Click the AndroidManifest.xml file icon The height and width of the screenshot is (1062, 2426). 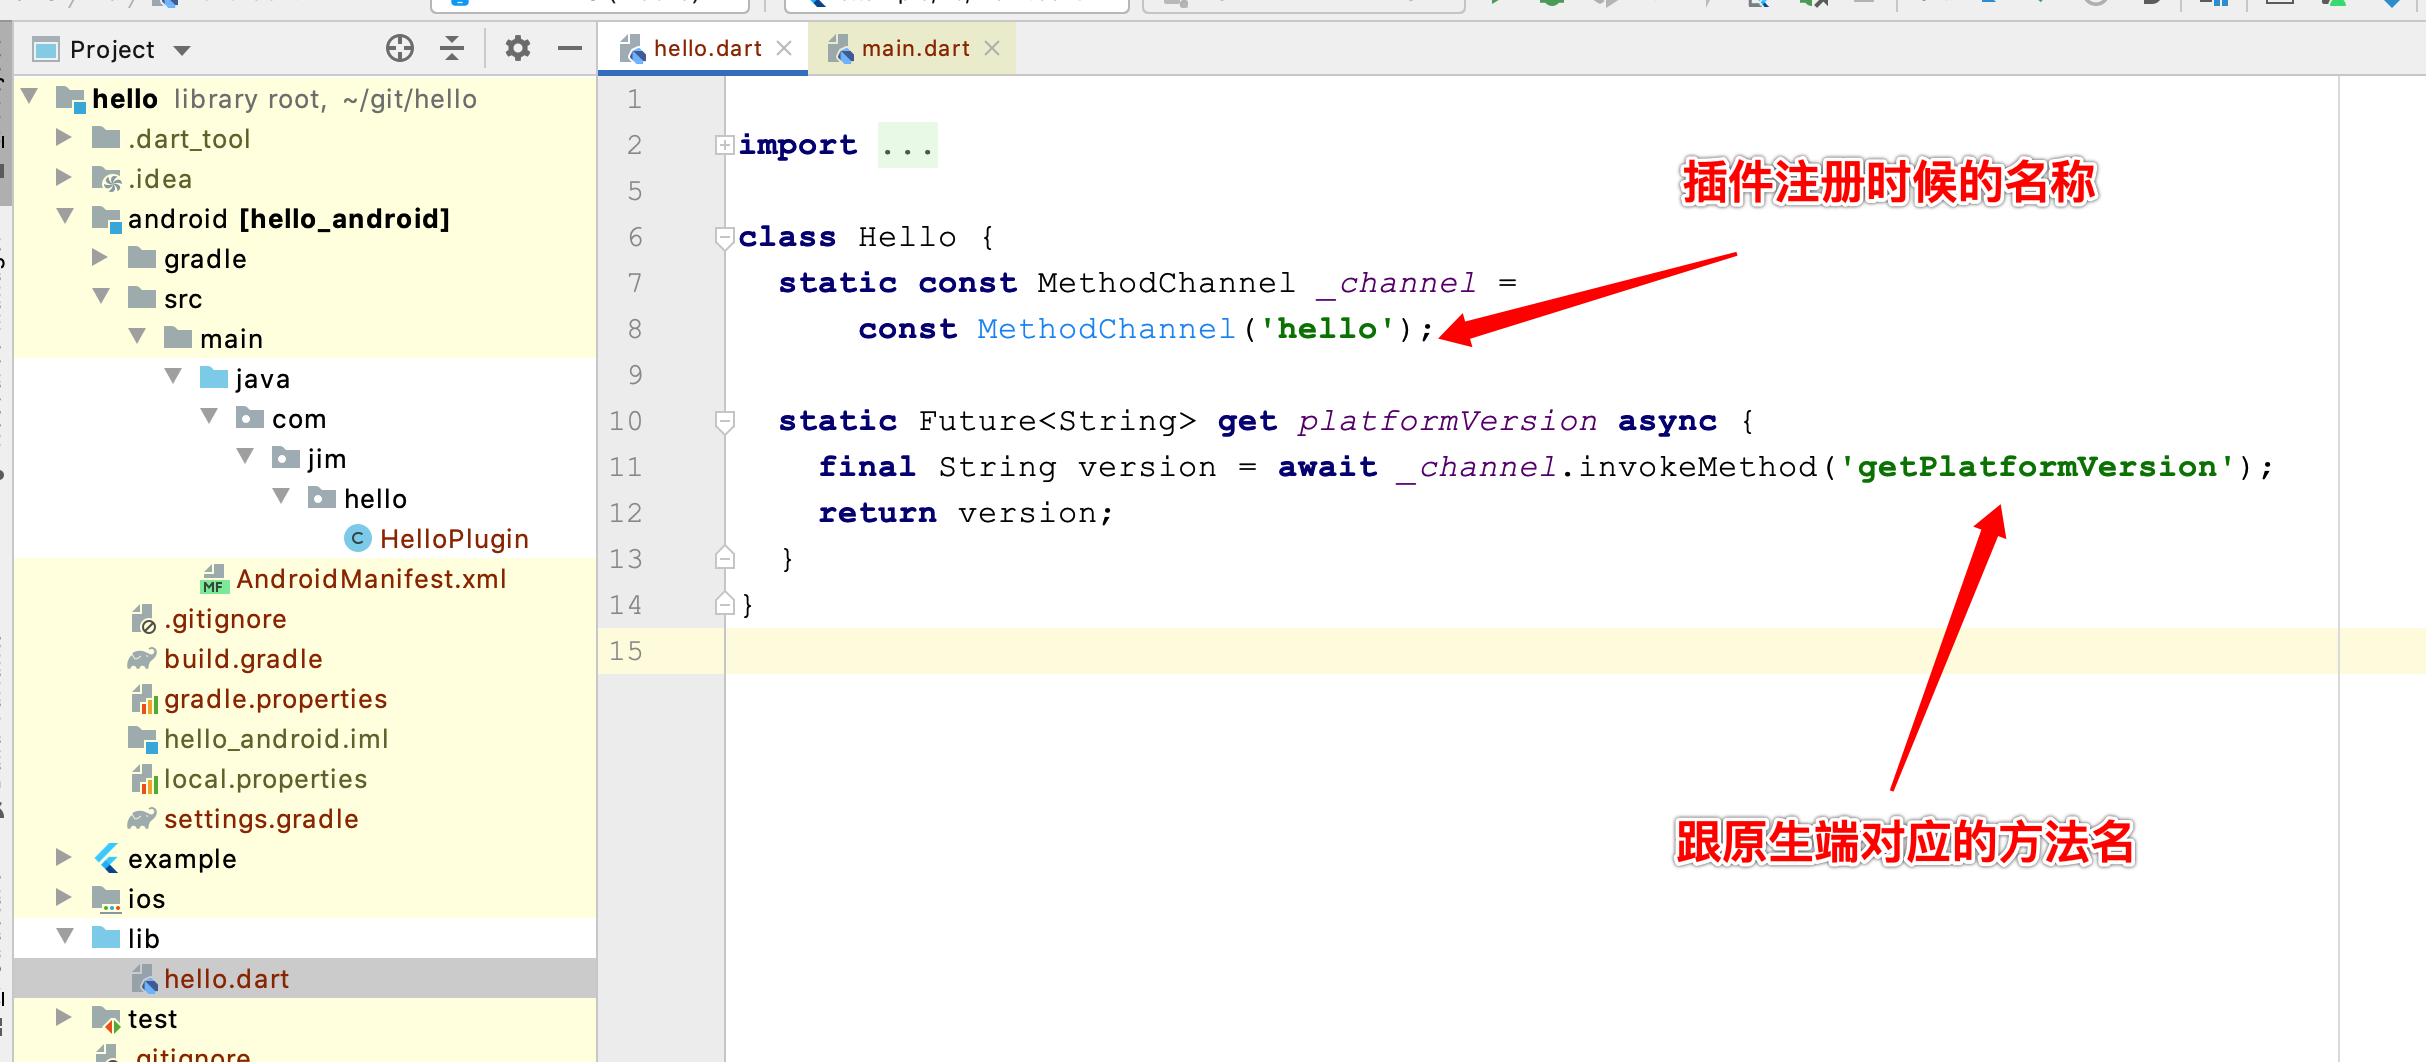click(x=214, y=579)
